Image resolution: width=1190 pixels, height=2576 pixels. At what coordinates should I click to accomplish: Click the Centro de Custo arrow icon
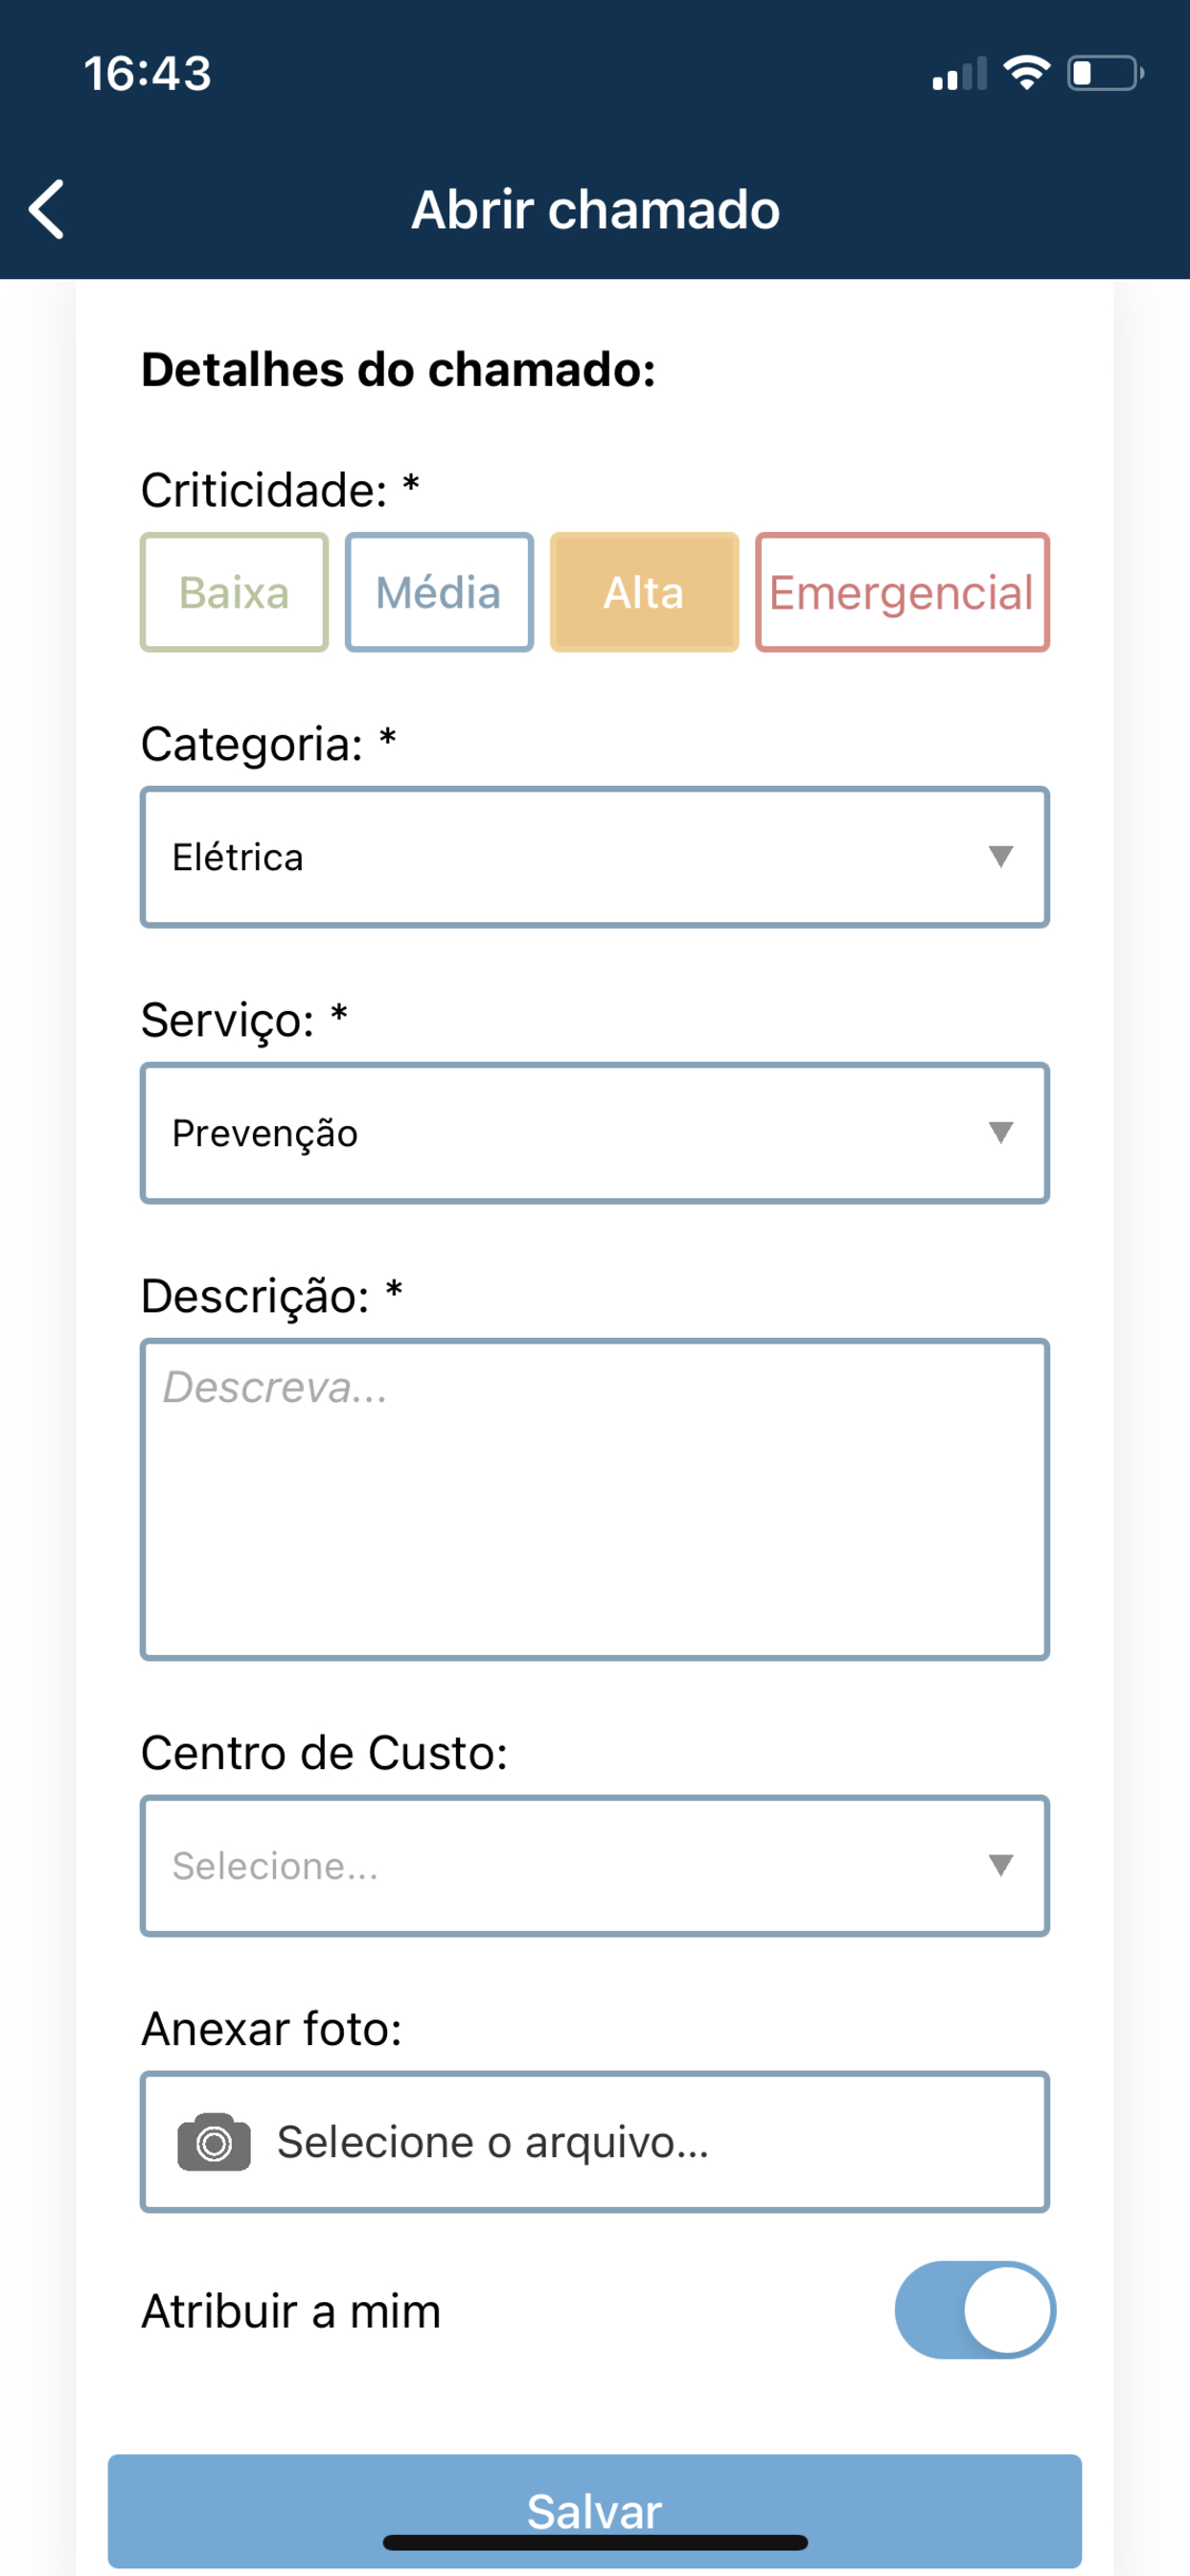(1000, 1865)
